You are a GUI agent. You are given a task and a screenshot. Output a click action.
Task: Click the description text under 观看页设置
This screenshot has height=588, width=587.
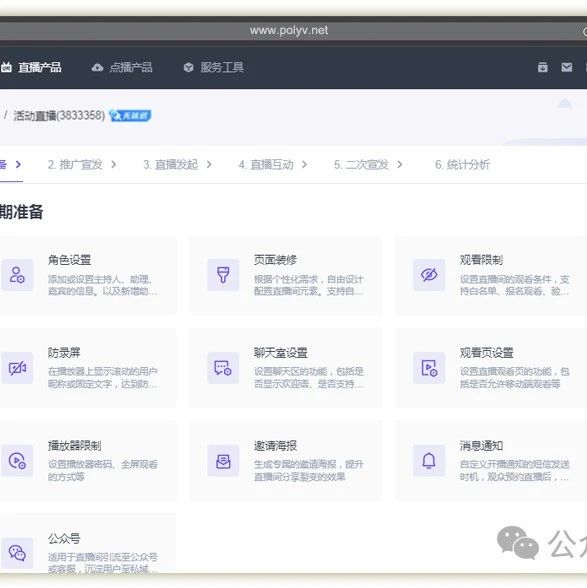coord(515,378)
